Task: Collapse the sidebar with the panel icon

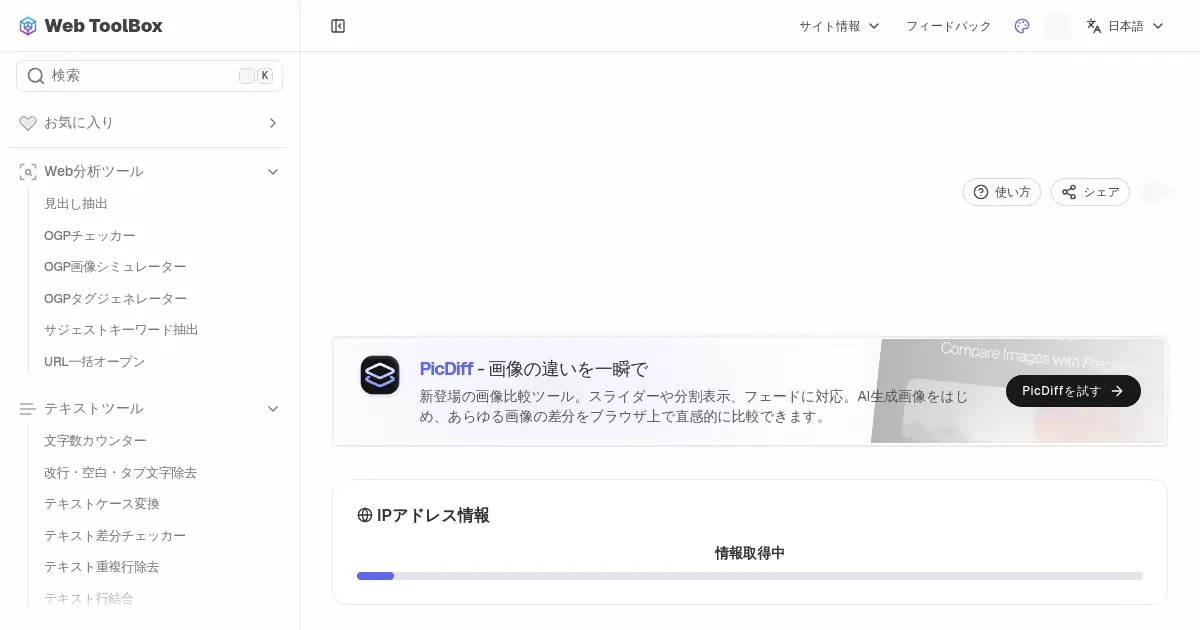Action: click(338, 26)
